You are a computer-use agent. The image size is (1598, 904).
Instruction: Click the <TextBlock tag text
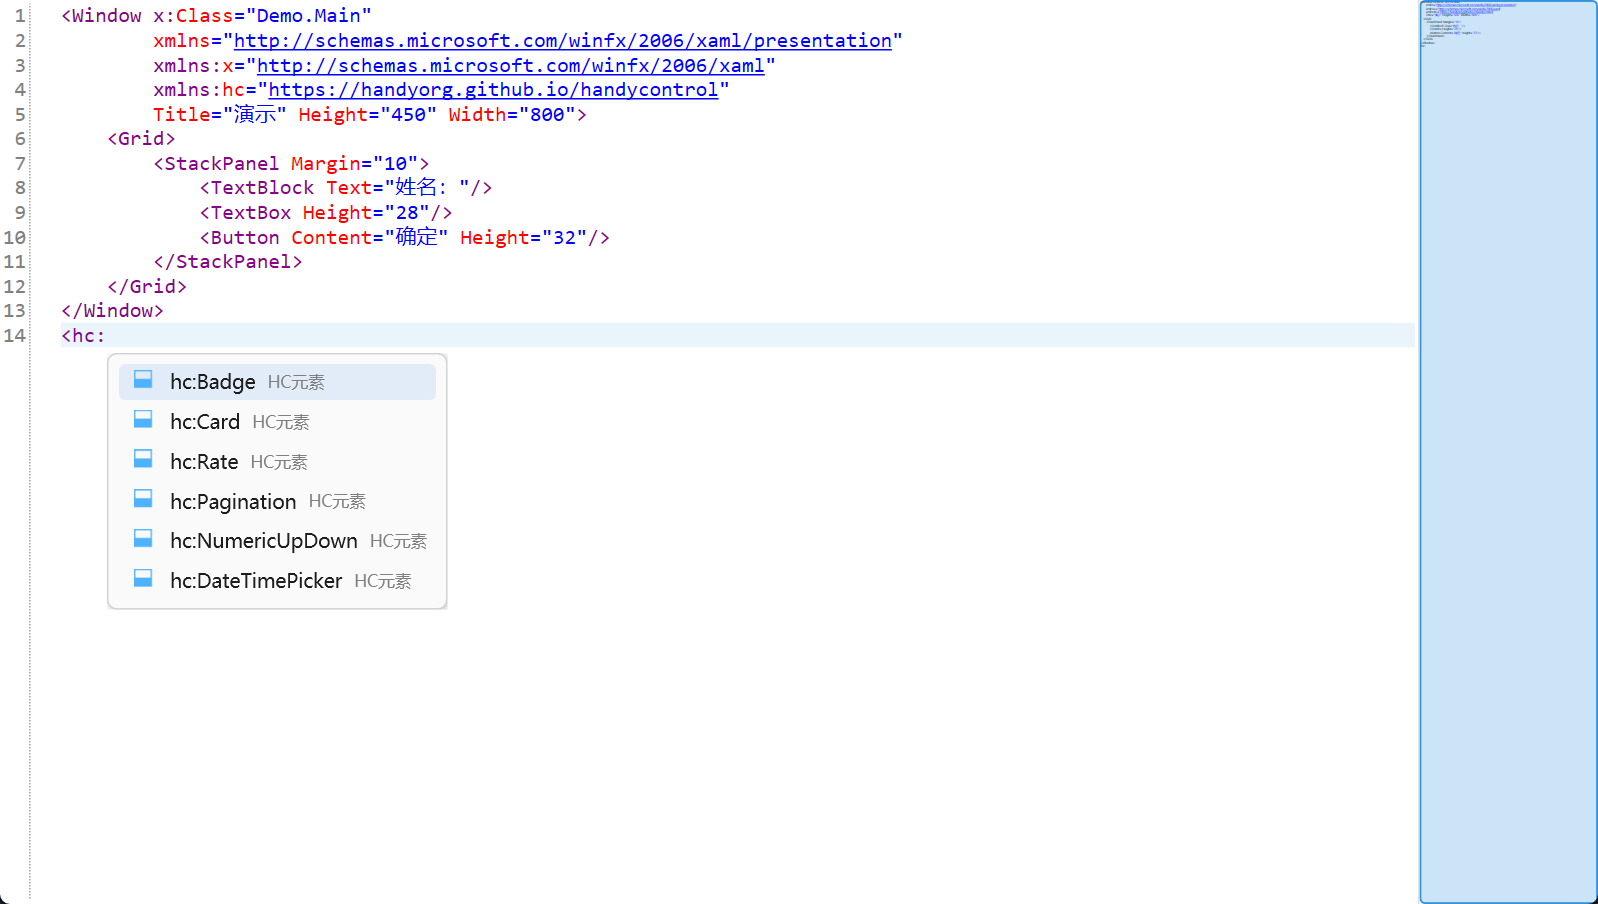pos(257,188)
